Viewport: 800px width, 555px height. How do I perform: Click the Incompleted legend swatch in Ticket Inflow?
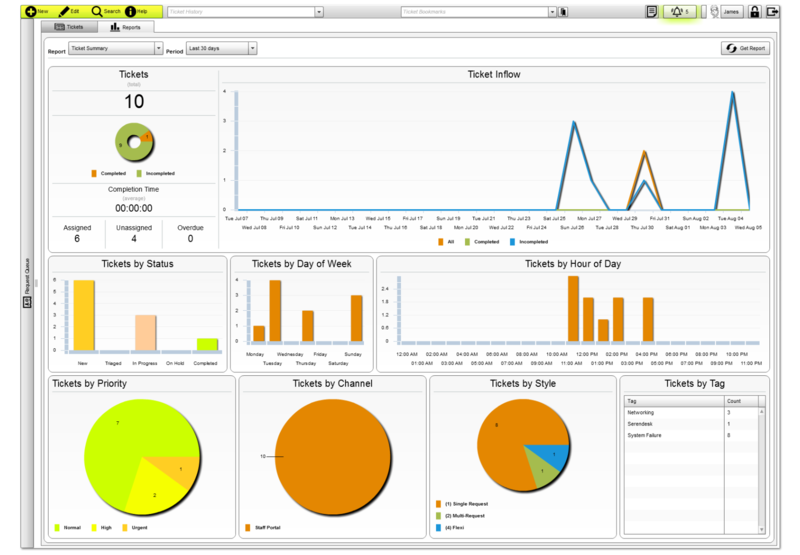(512, 242)
